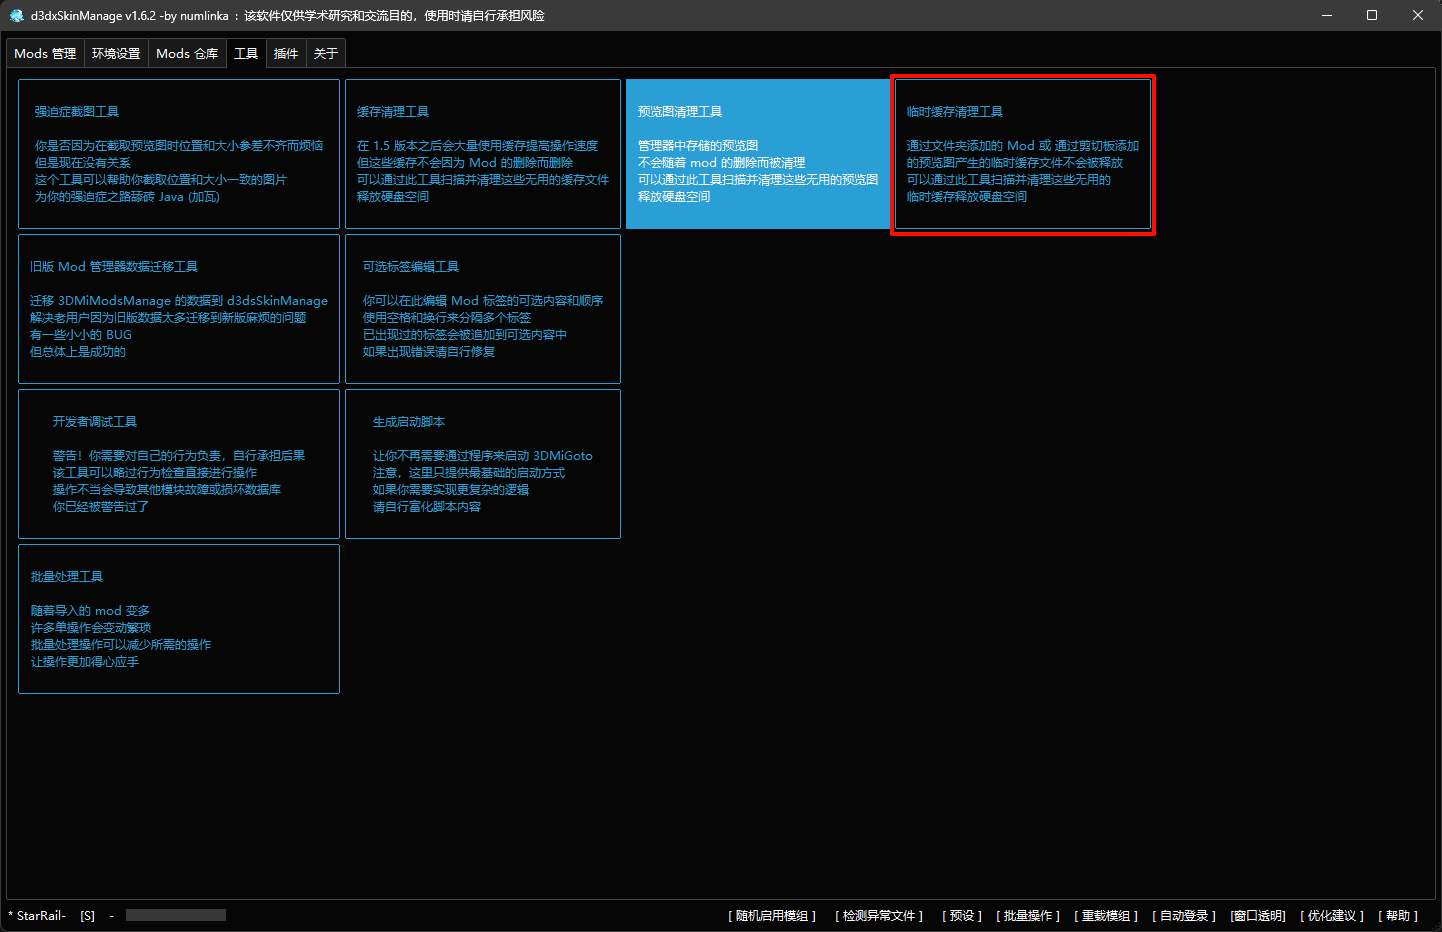
Task: Launch the 缓存清理工具 card
Action: (x=483, y=154)
